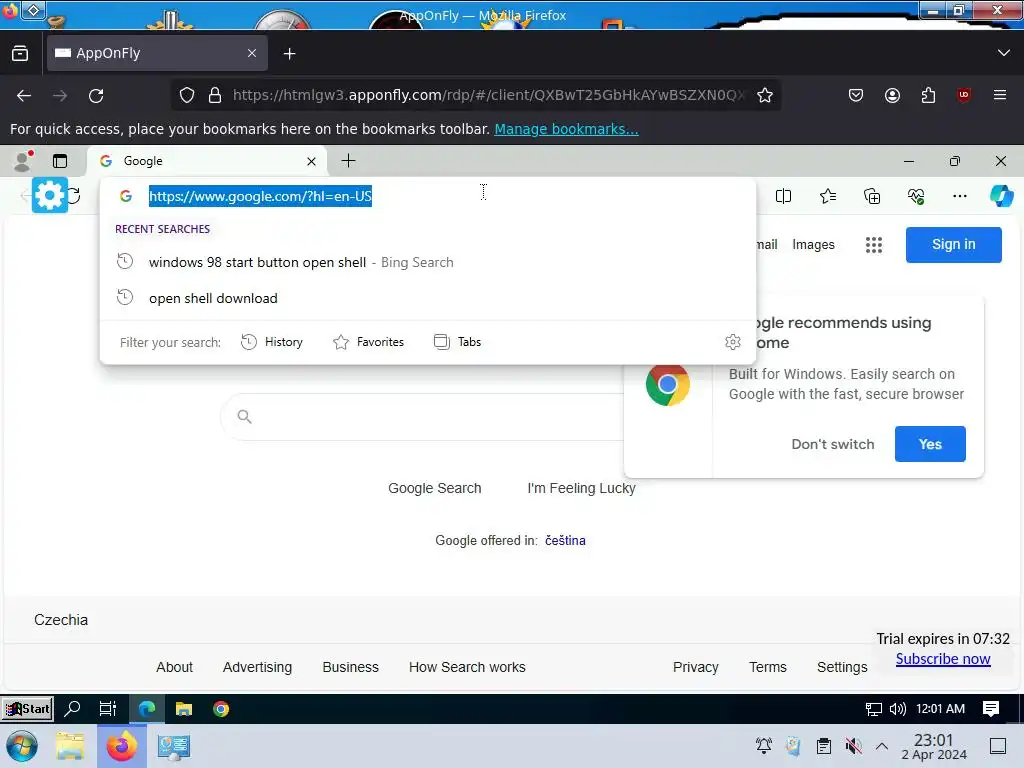Open Edge browser essentials heart icon
1024x768 pixels.
click(916, 196)
